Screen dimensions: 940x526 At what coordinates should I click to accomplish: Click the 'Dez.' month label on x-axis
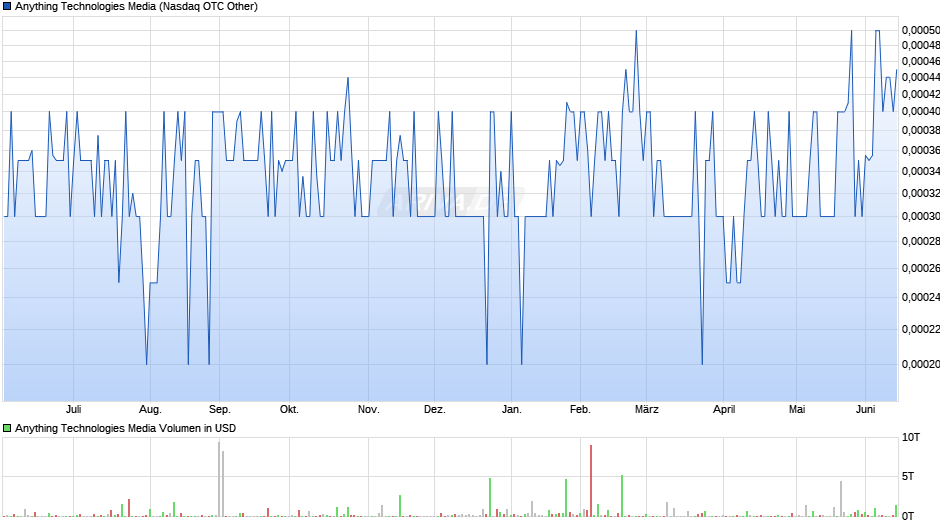point(435,409)
